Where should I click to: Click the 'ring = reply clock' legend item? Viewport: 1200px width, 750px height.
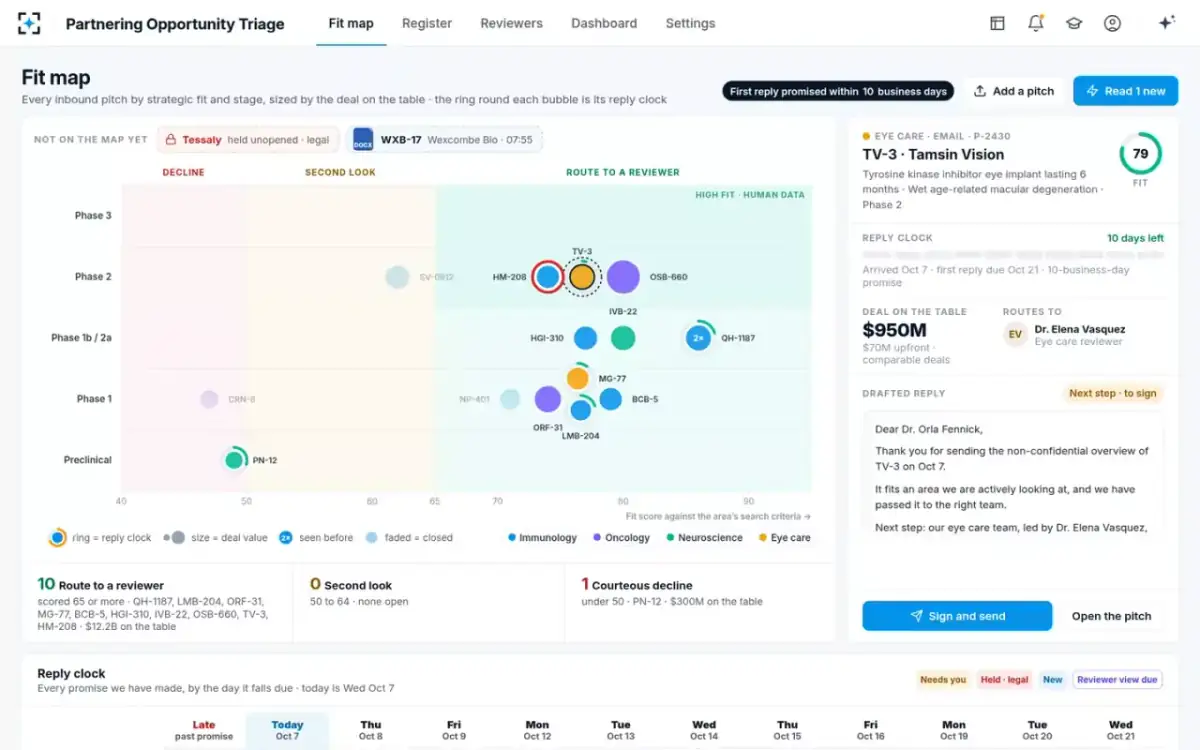pos(100,538)
